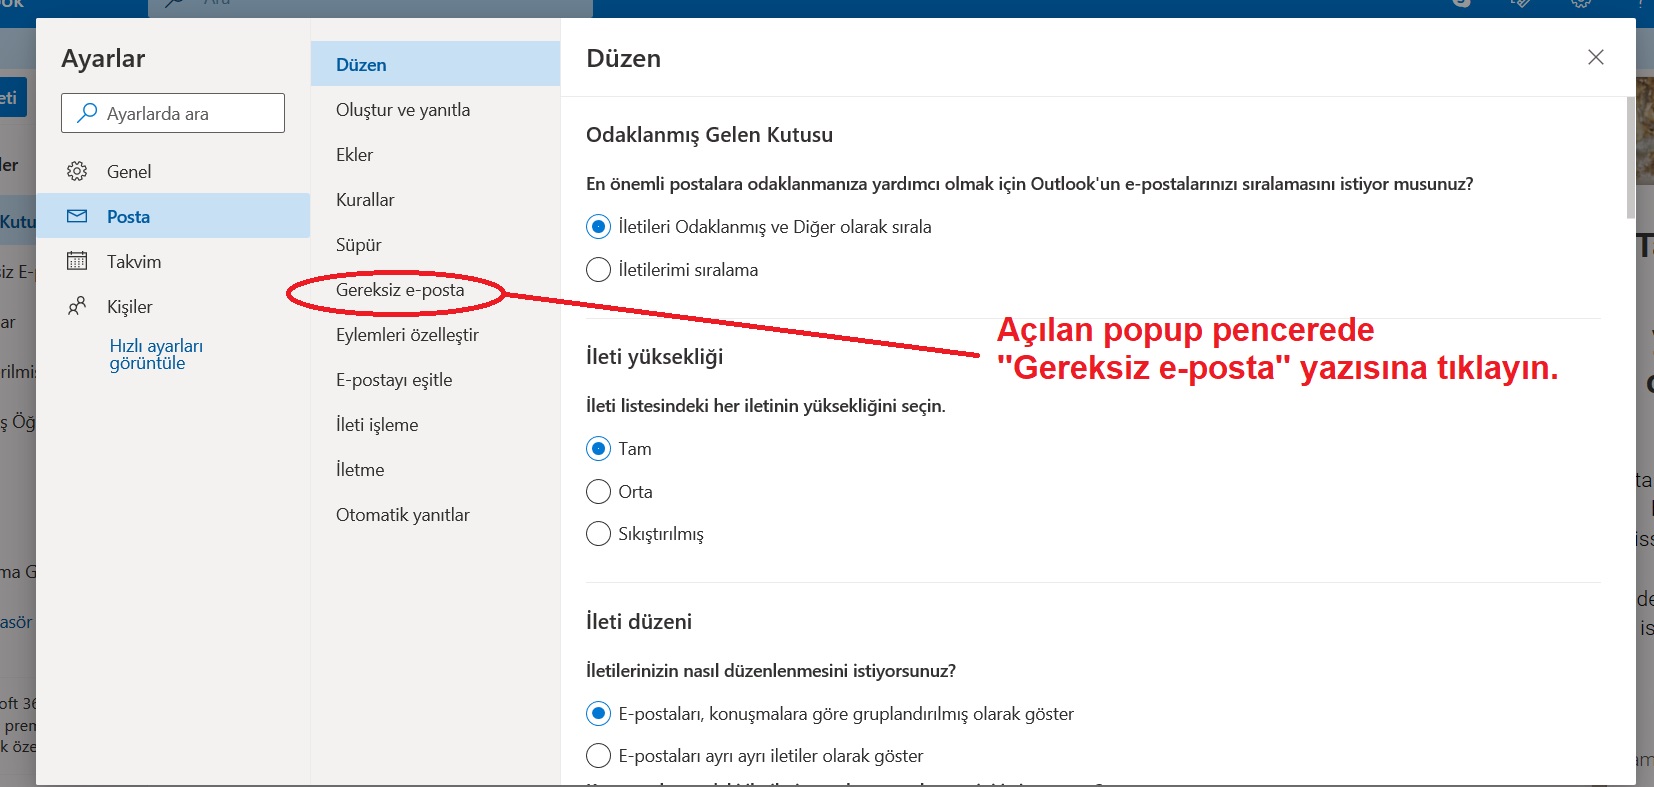Click the Genel gear icon
Screen dimensions: 1654x787
pyautogui.click(x=77, y=171)
